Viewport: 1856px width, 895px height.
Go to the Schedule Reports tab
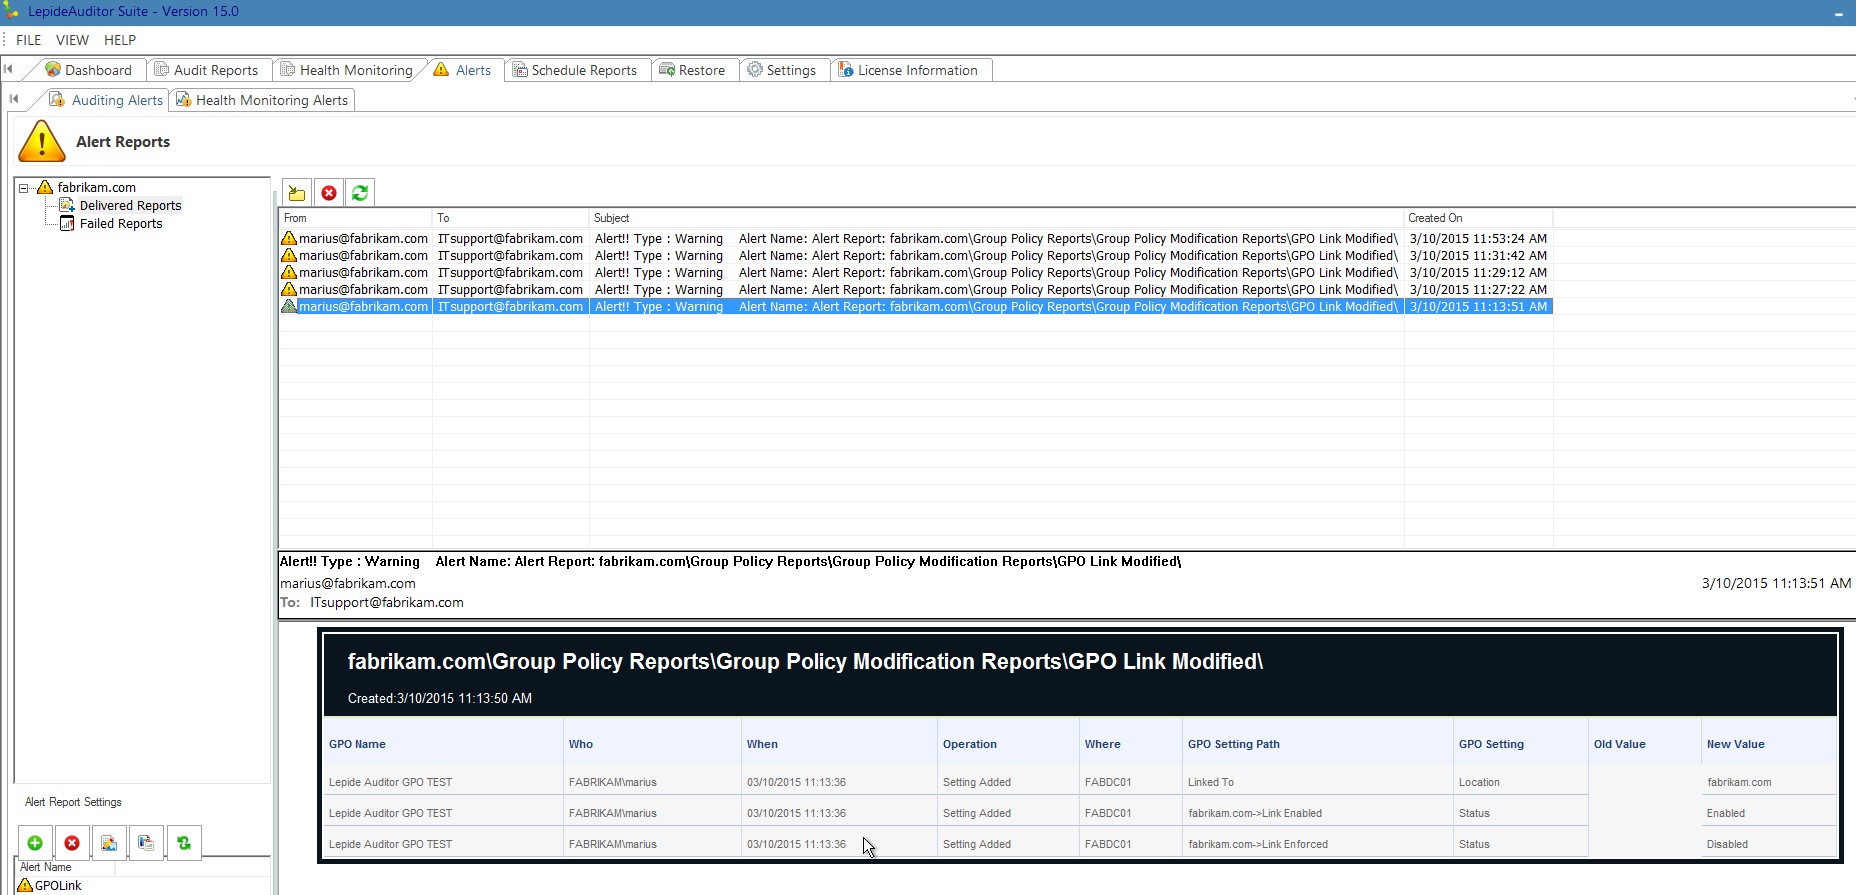click(x=583, y=70)
